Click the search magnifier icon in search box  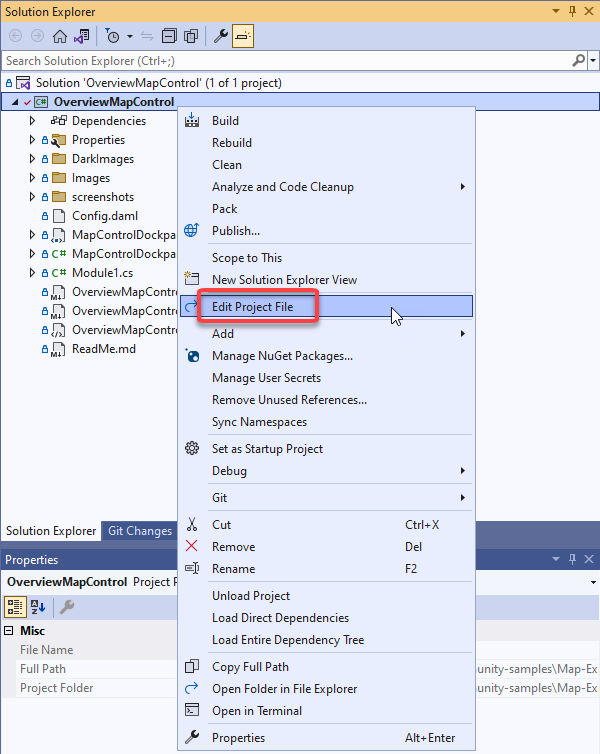(x=578, y=61)
